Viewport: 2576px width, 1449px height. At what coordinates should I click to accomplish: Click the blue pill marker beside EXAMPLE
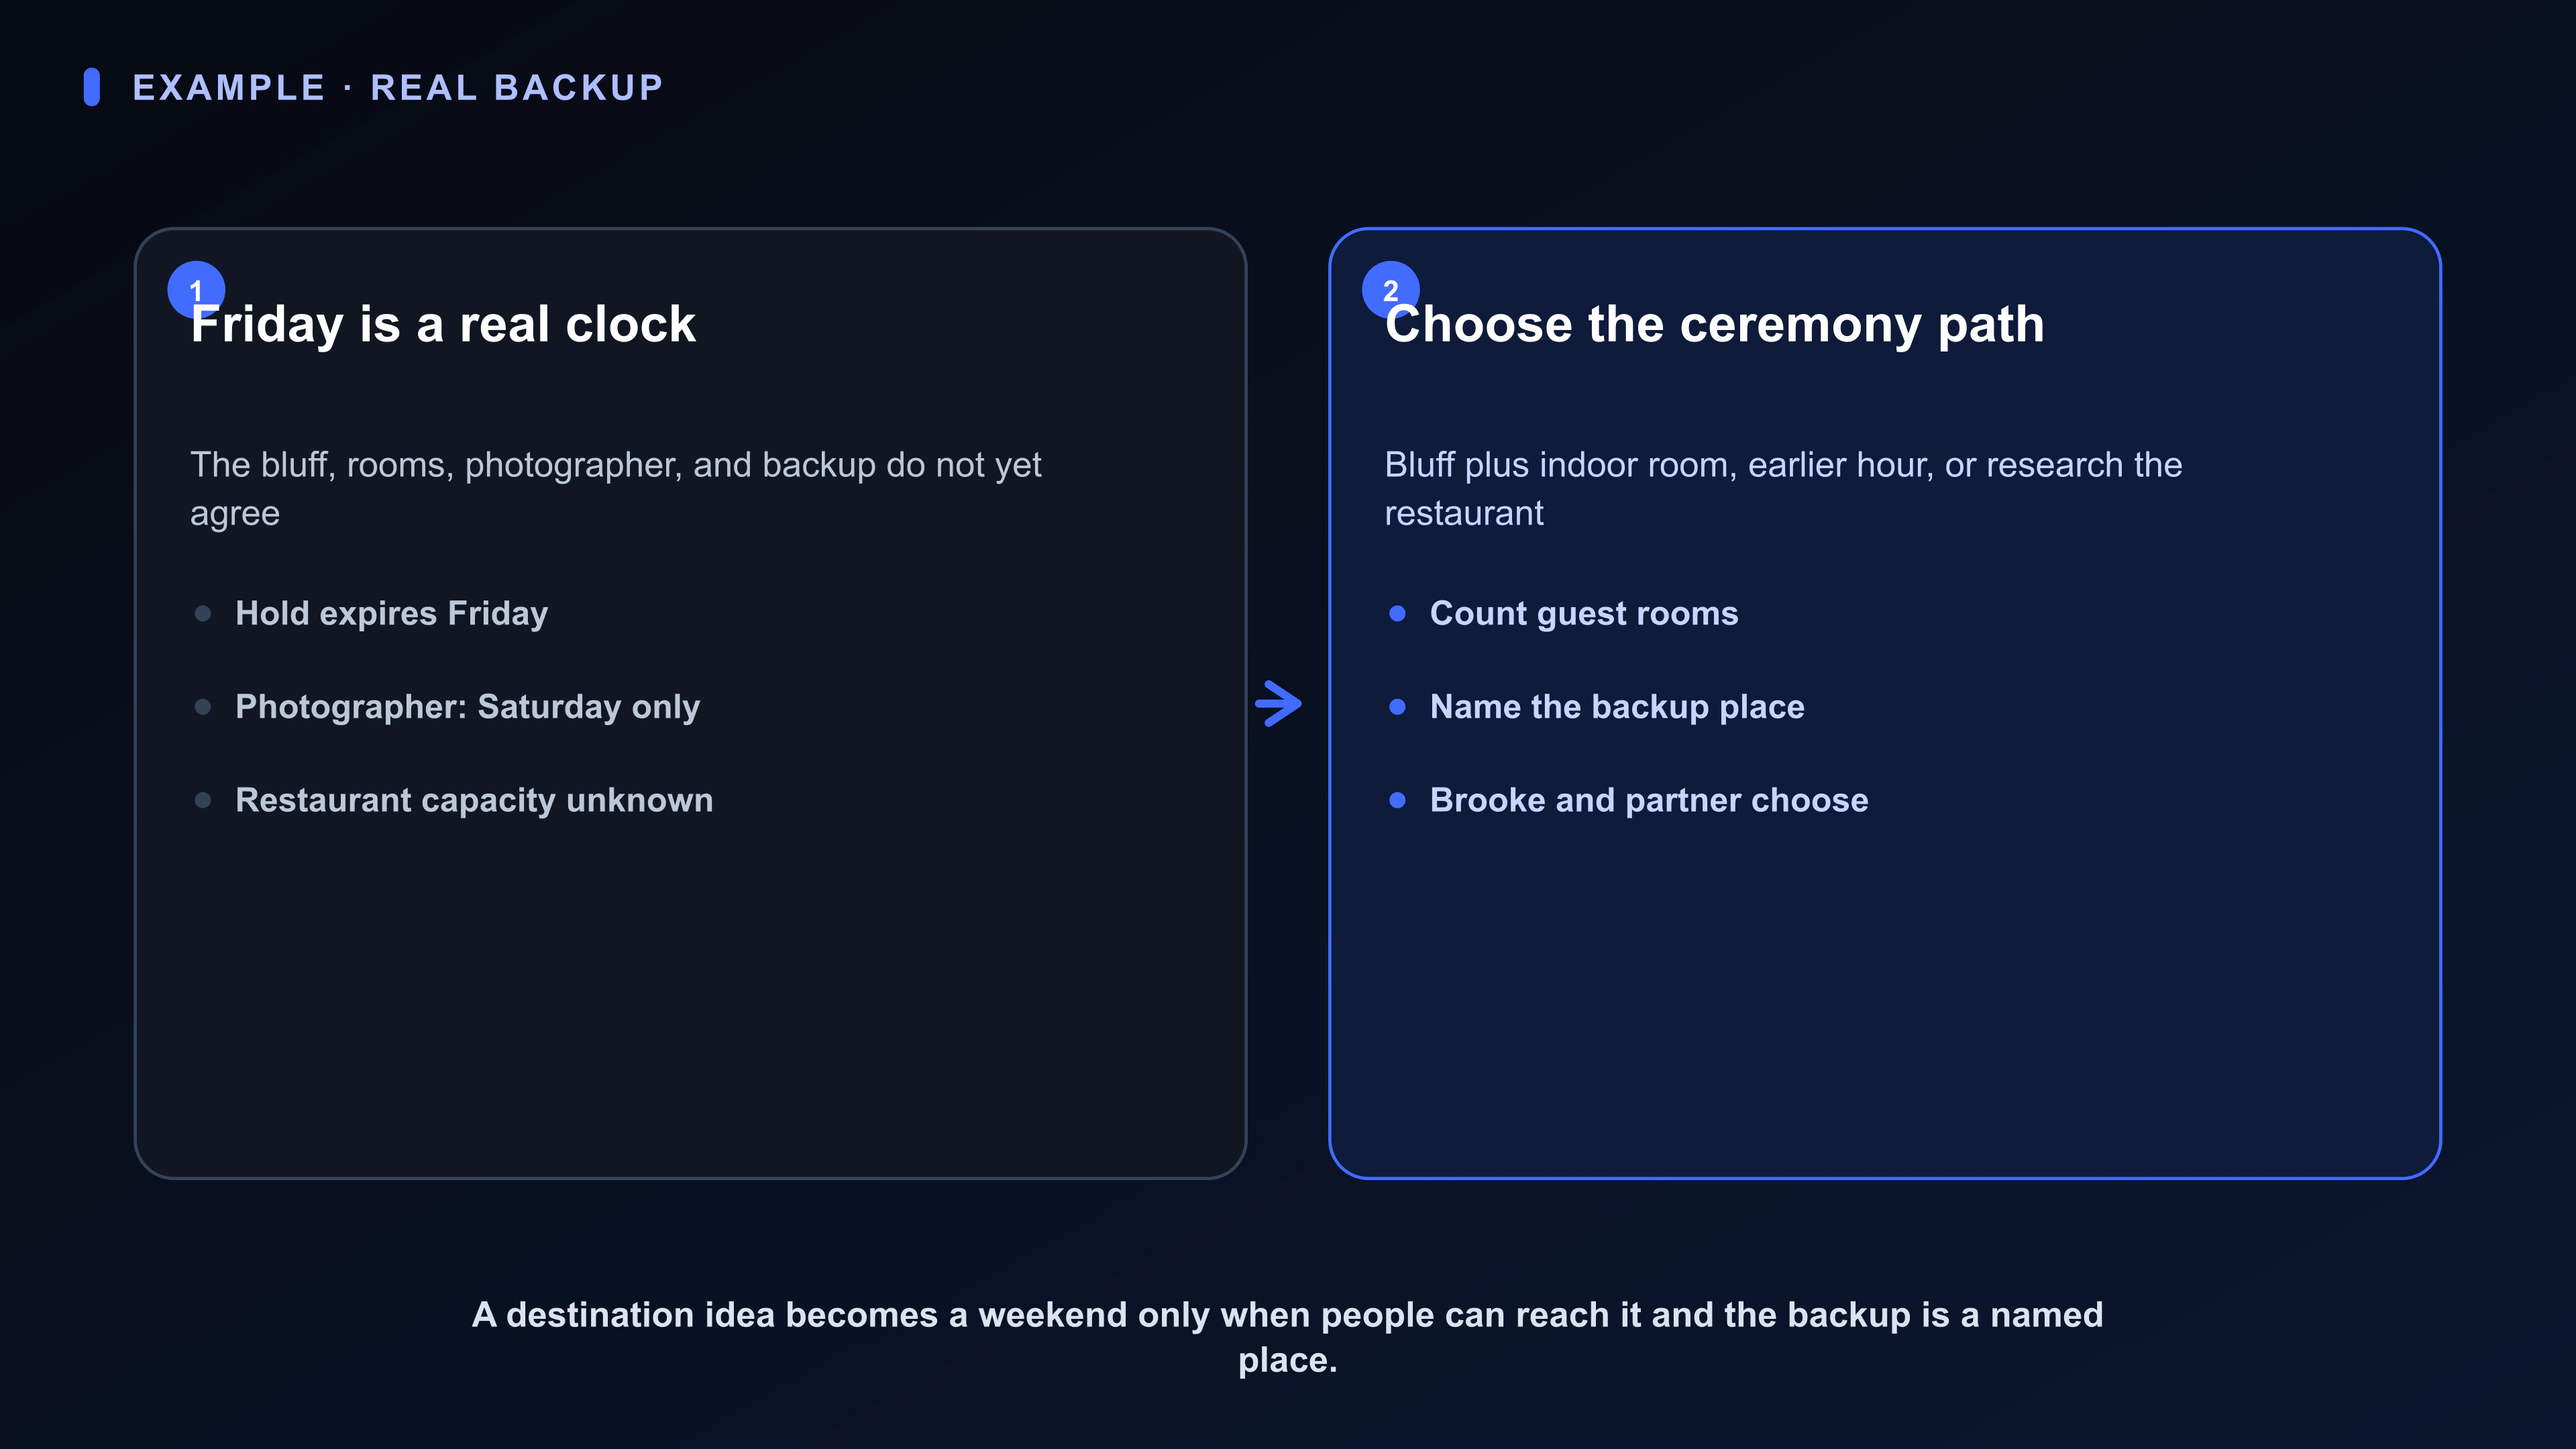tap(92, 87)
